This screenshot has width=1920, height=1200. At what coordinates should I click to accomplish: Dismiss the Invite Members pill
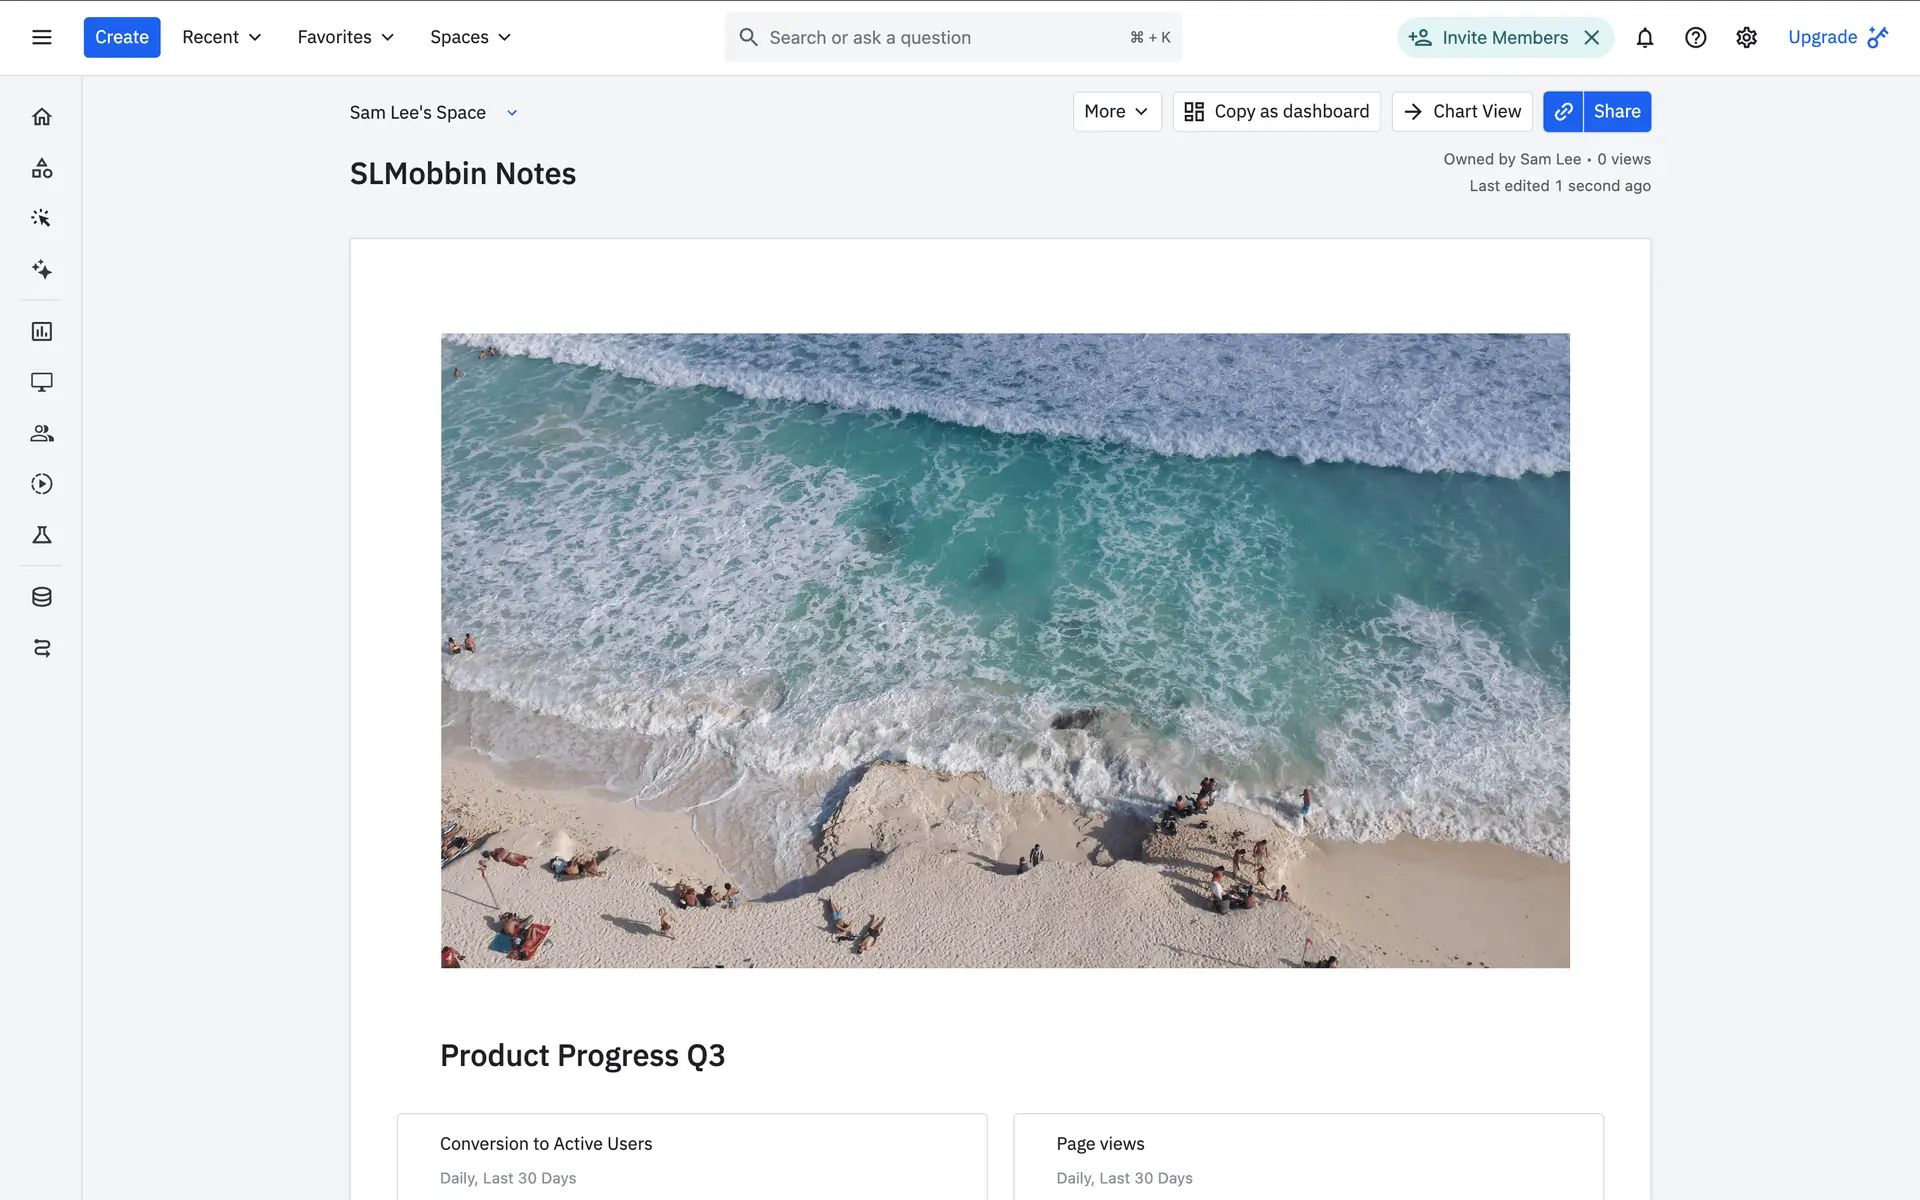[1592, 37]
